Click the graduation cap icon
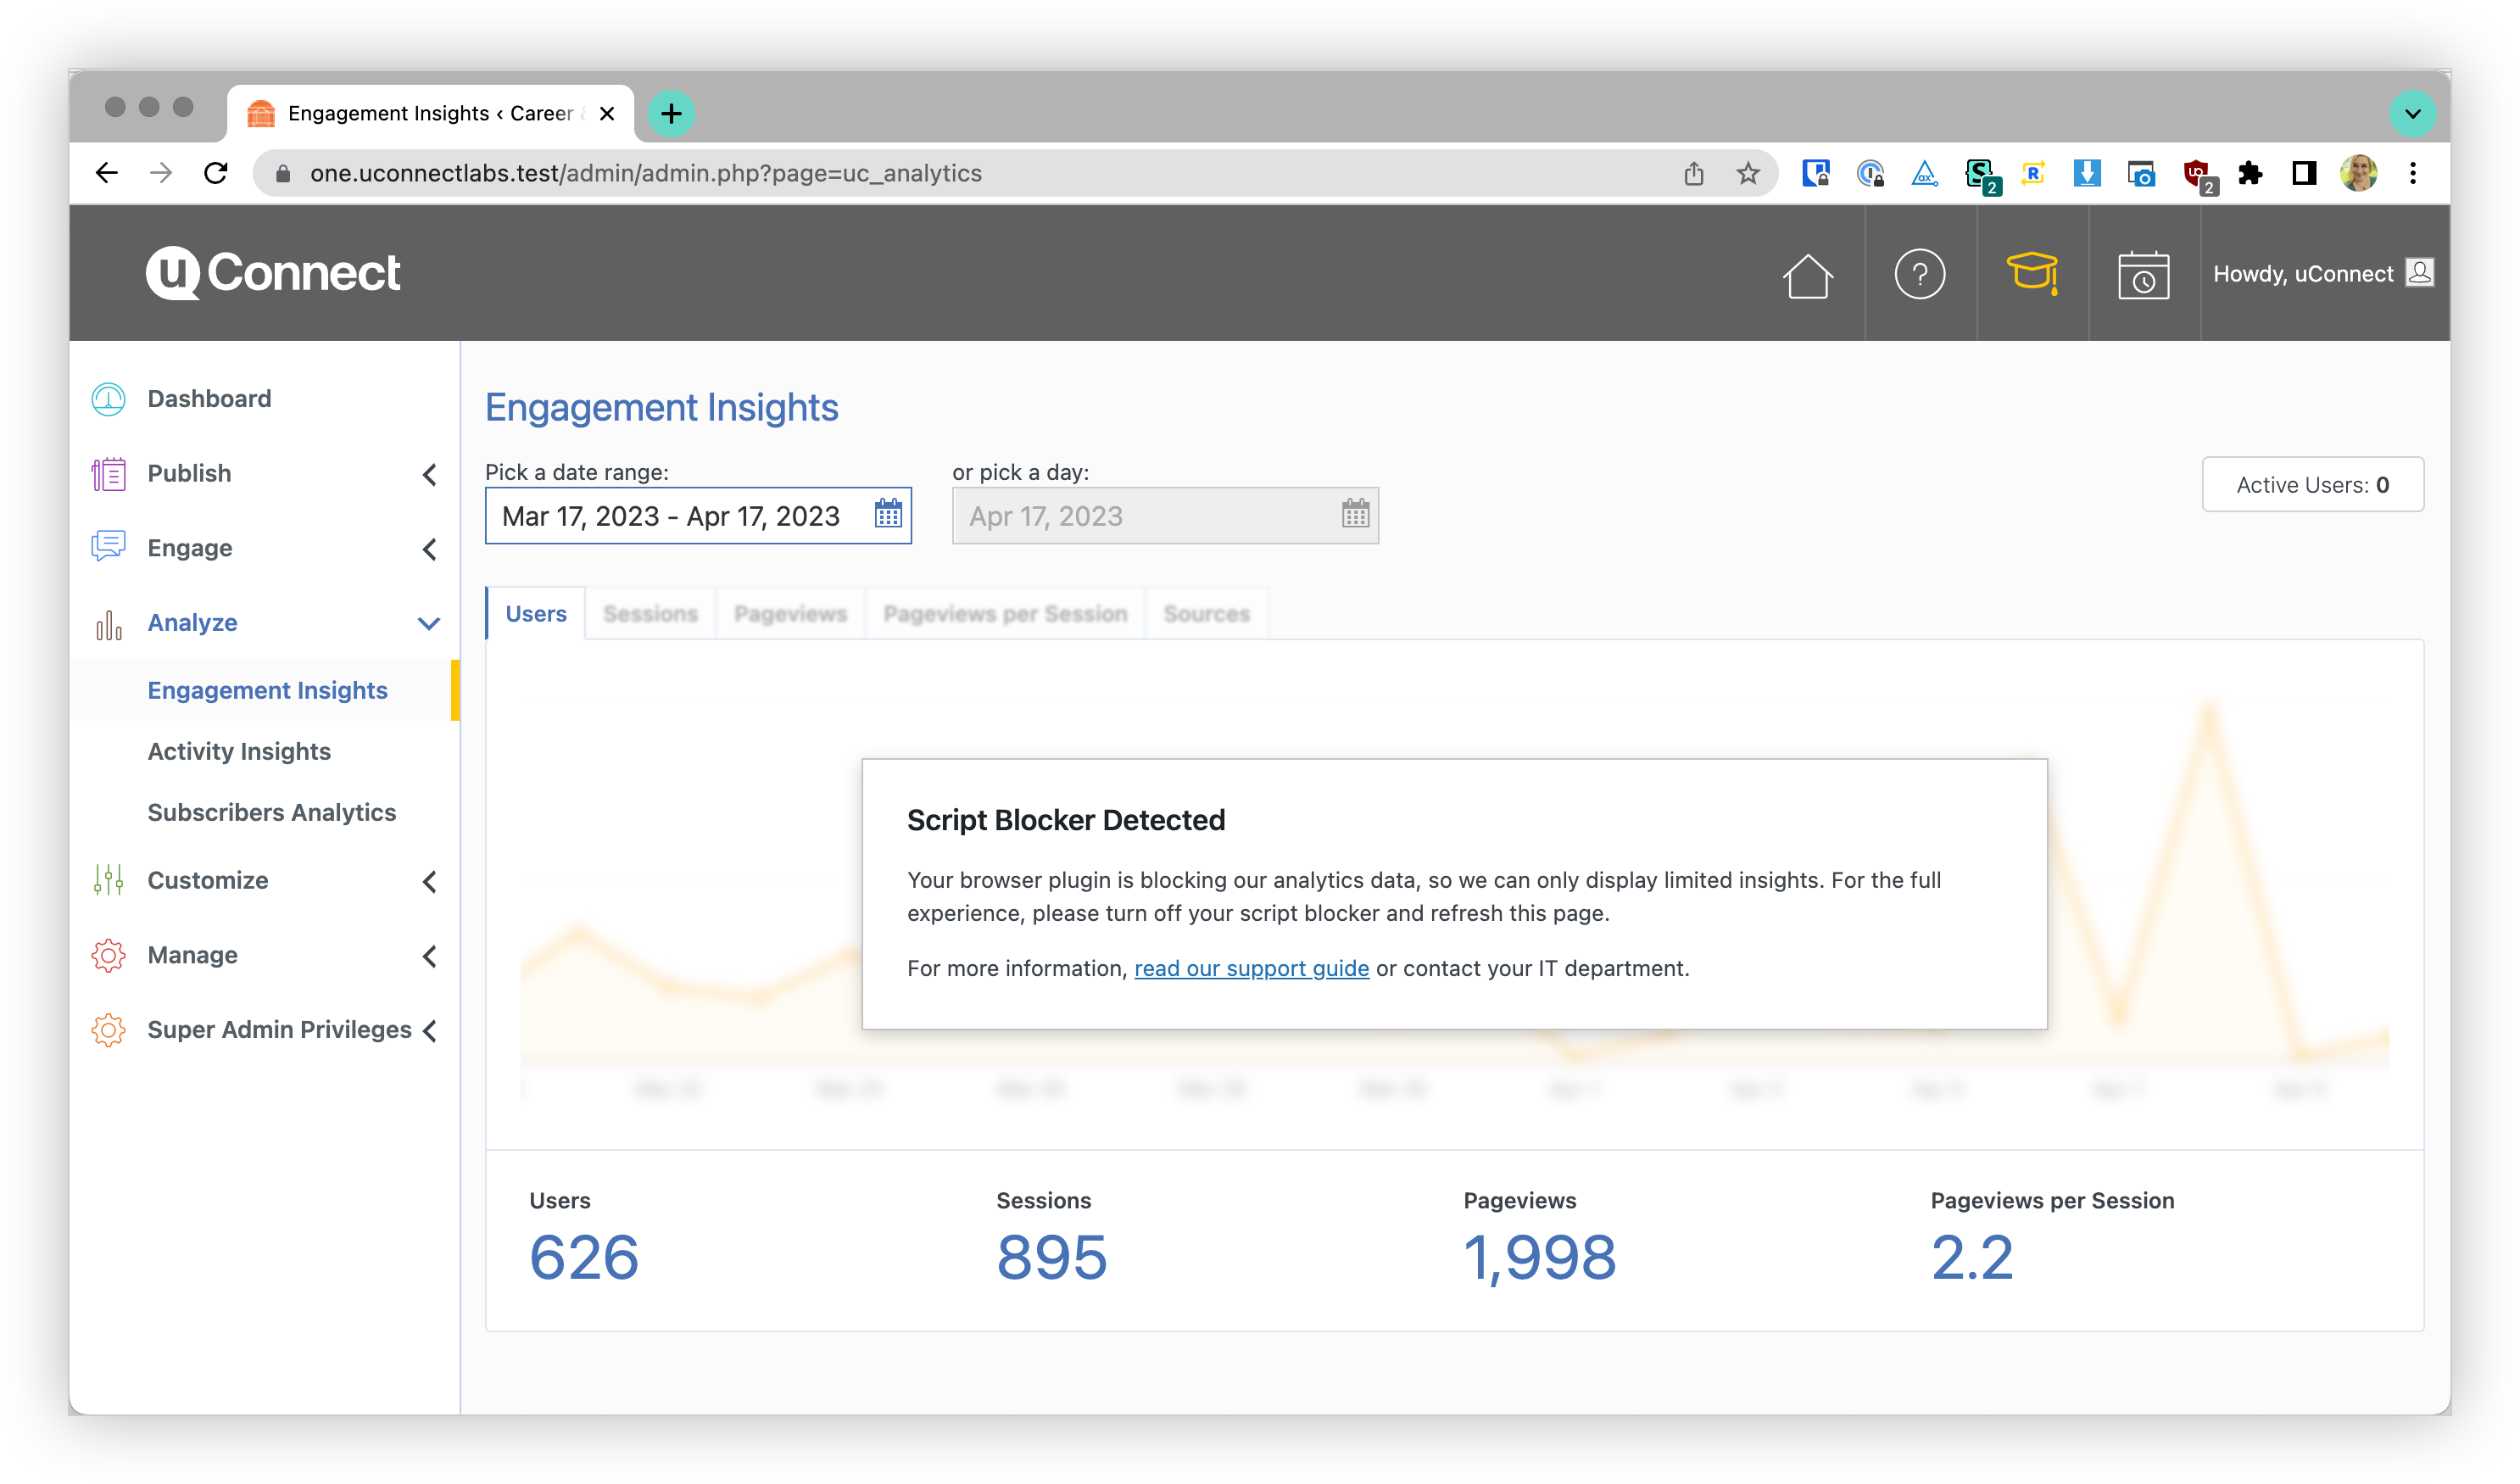 (2032, 273)
